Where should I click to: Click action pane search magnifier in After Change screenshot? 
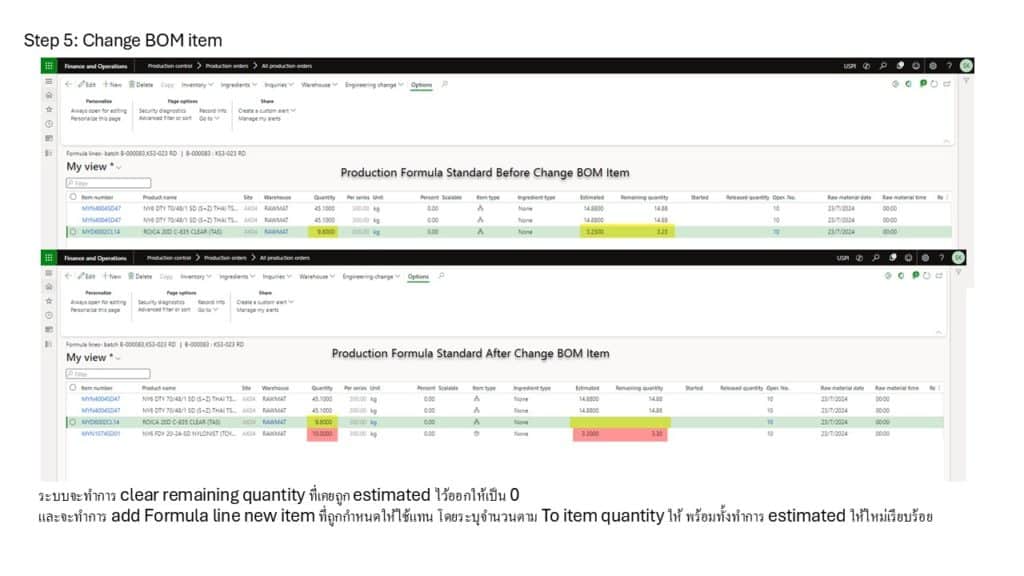[441, 276]
